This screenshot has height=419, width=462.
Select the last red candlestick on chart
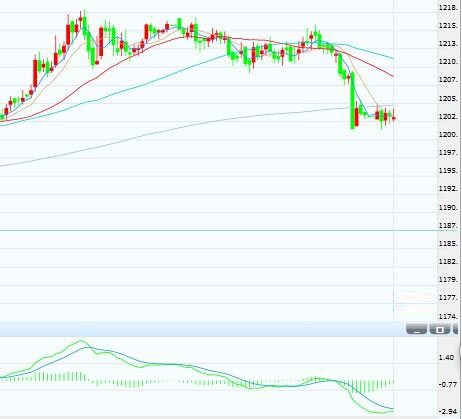(x=394, y=118)
